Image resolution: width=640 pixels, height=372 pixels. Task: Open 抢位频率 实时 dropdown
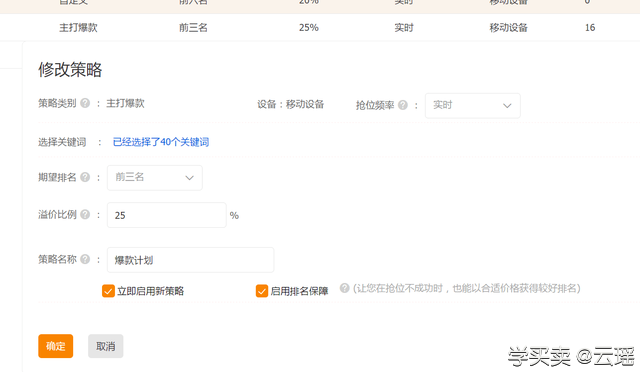click(473, 106)
